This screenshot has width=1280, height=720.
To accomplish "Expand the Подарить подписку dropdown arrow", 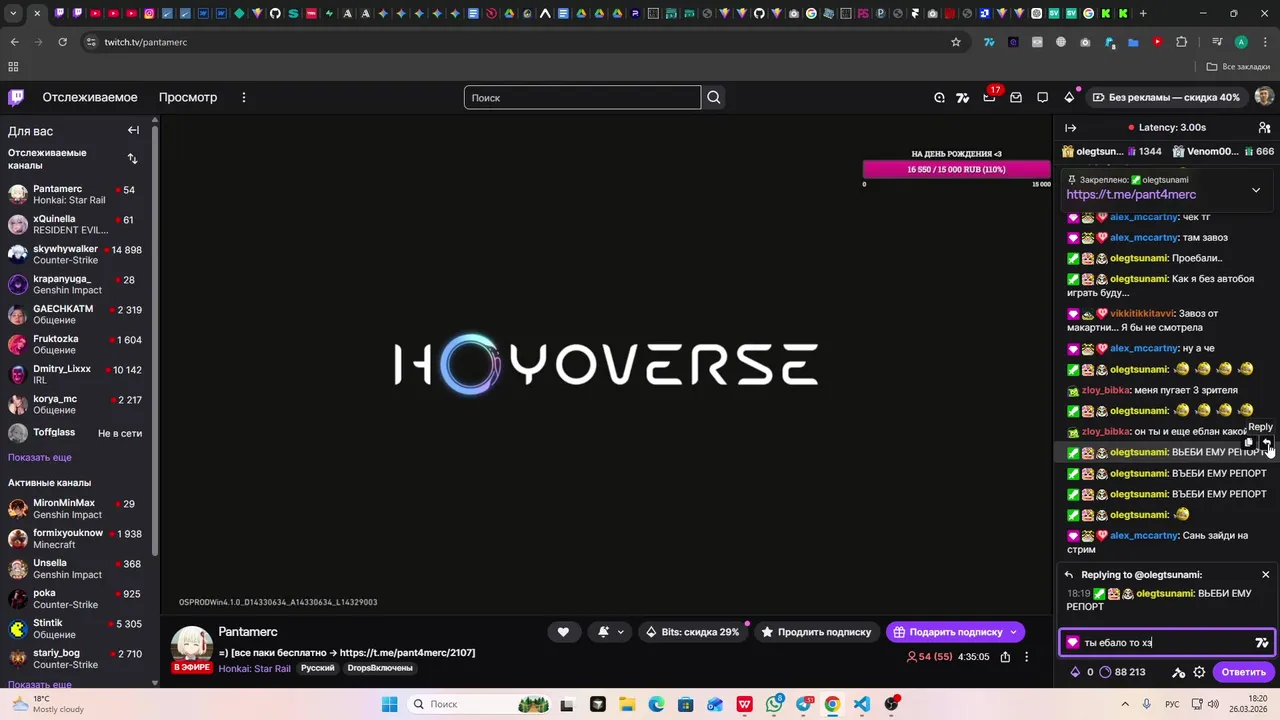I will [1014, 632].
